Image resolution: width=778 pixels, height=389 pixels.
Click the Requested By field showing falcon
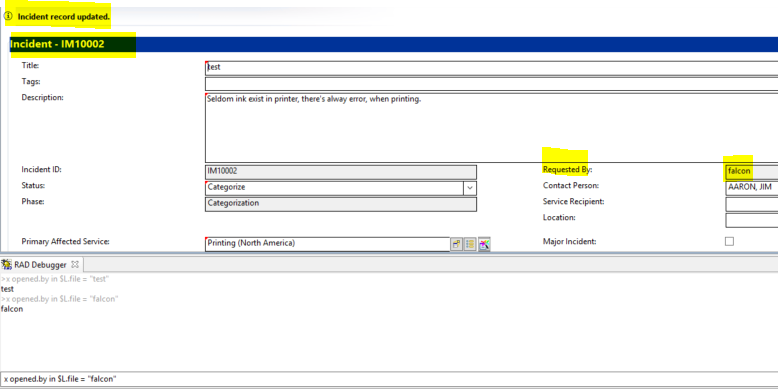point(752,172)
